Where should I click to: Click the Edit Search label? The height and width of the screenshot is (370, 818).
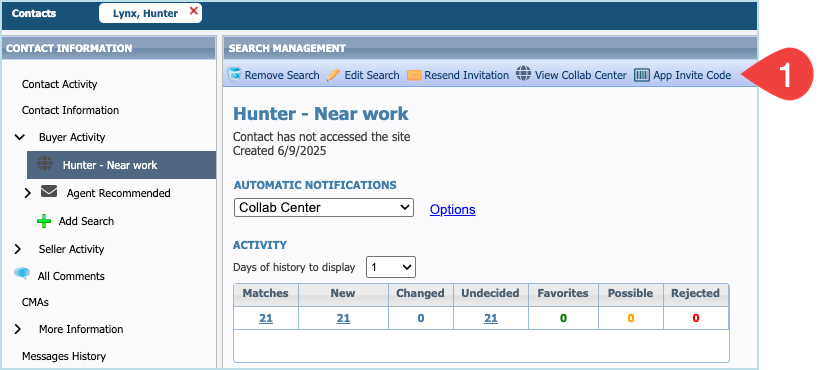tap(372, 75)
